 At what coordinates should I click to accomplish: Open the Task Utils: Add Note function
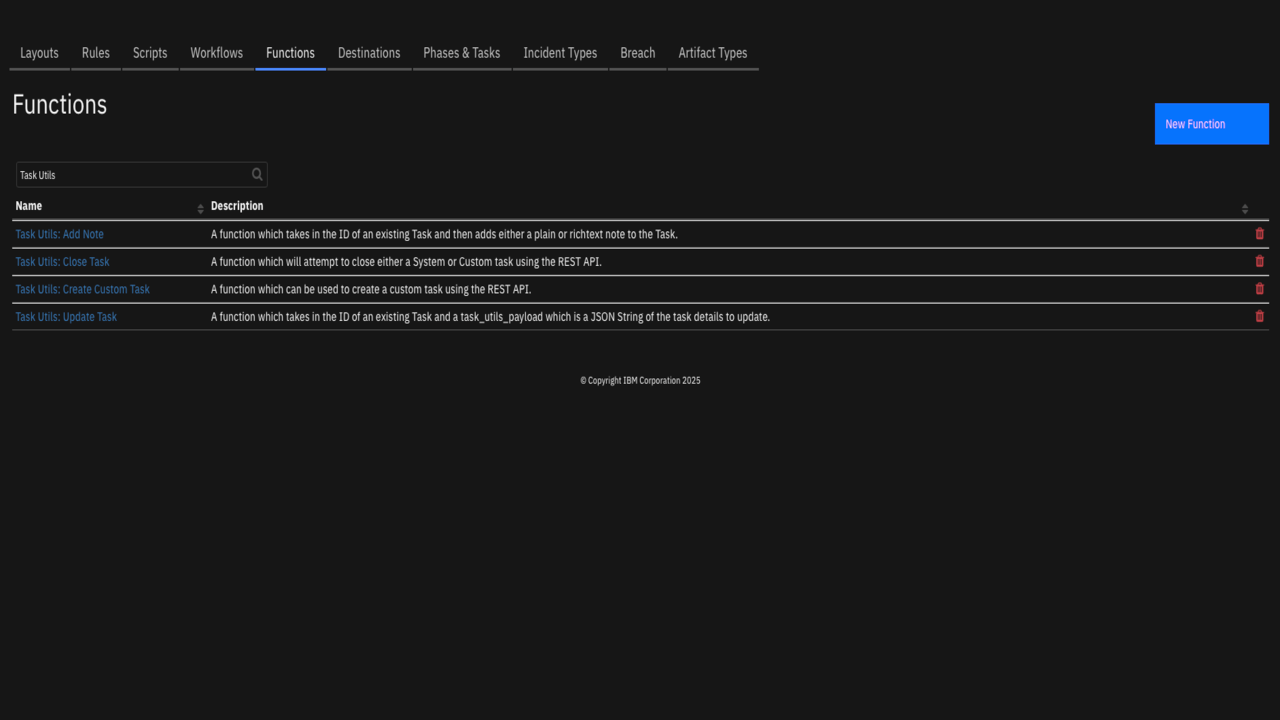[59, 234]
